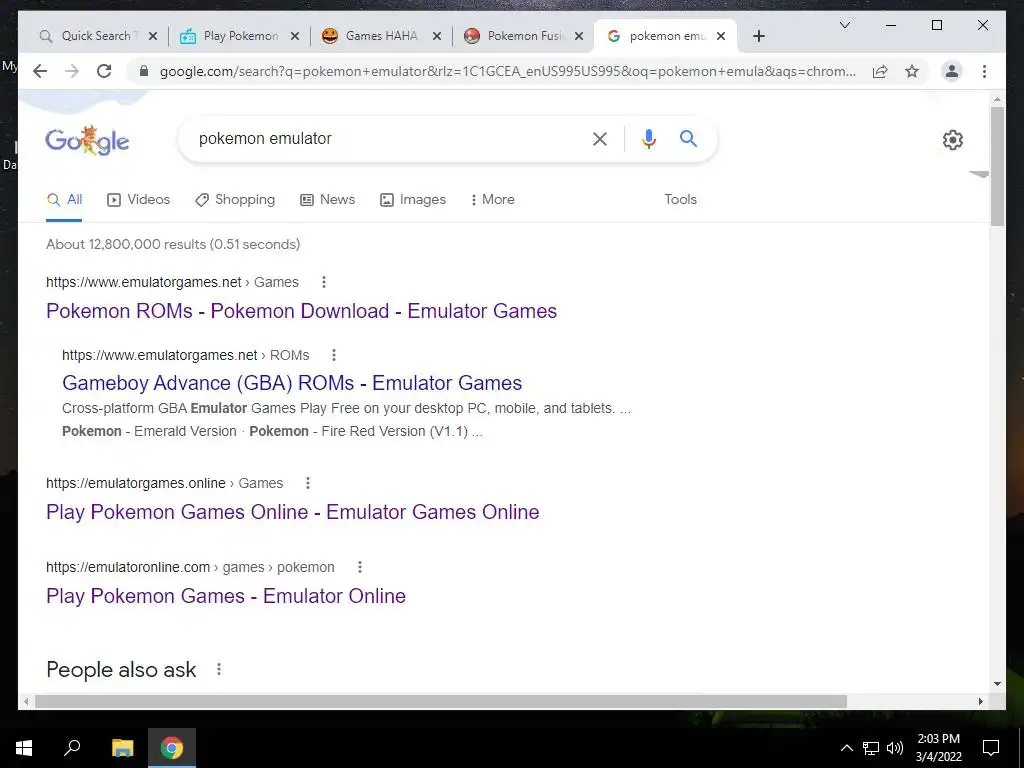Switch to News results

[x=327, y=200]
